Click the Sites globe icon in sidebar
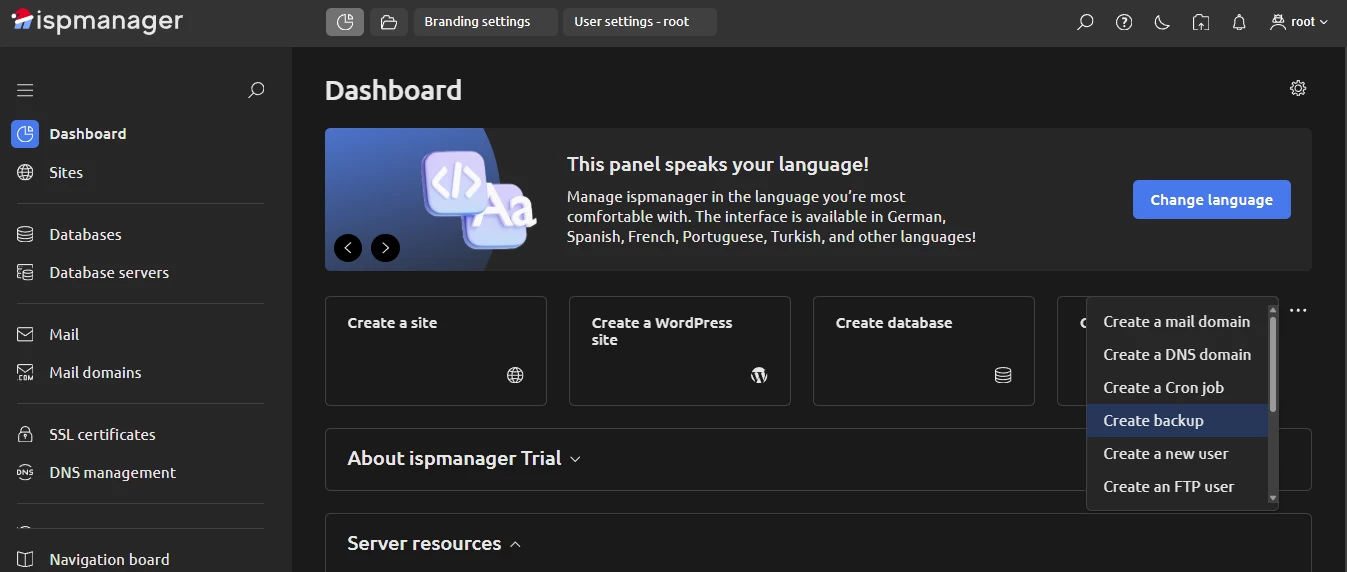The width and height of the screenshot is (1347, 572). [26, 173]
